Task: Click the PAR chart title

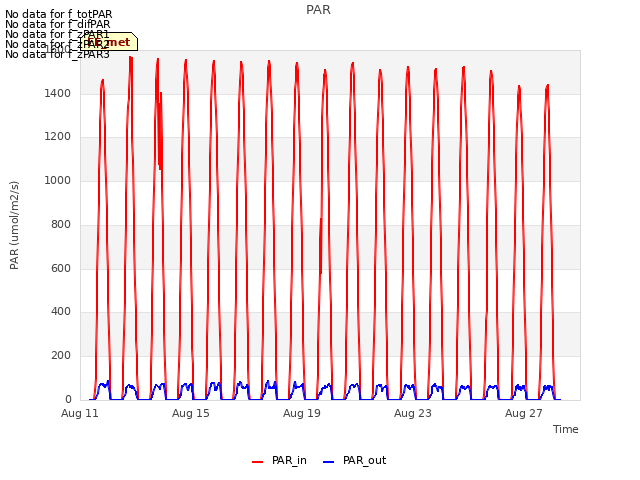Action: [x=318, y=10]
